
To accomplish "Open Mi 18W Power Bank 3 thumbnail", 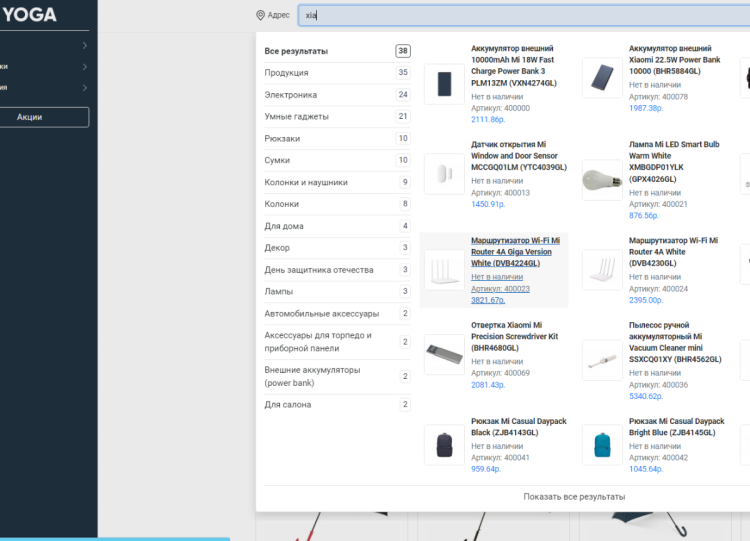I will pyautogui.click(x=444, y=84).
